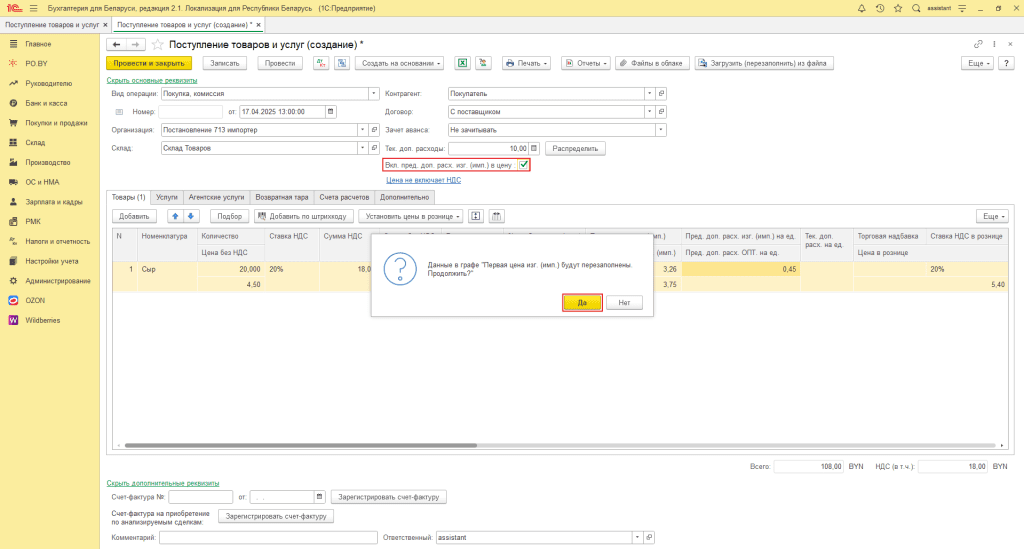Open Контрагент record with open icon
The width and height of the screenshot is (1024, 549).
[x=661, y=93]
